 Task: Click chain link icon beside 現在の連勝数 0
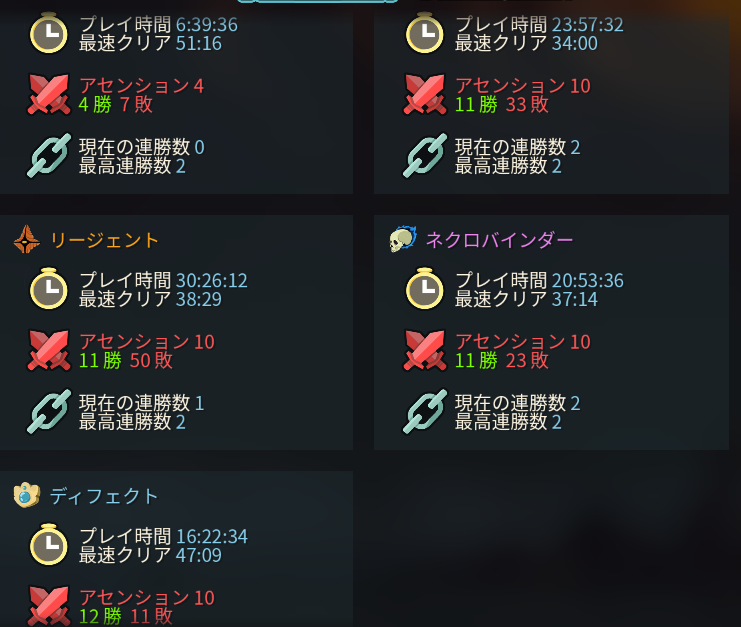49,155
